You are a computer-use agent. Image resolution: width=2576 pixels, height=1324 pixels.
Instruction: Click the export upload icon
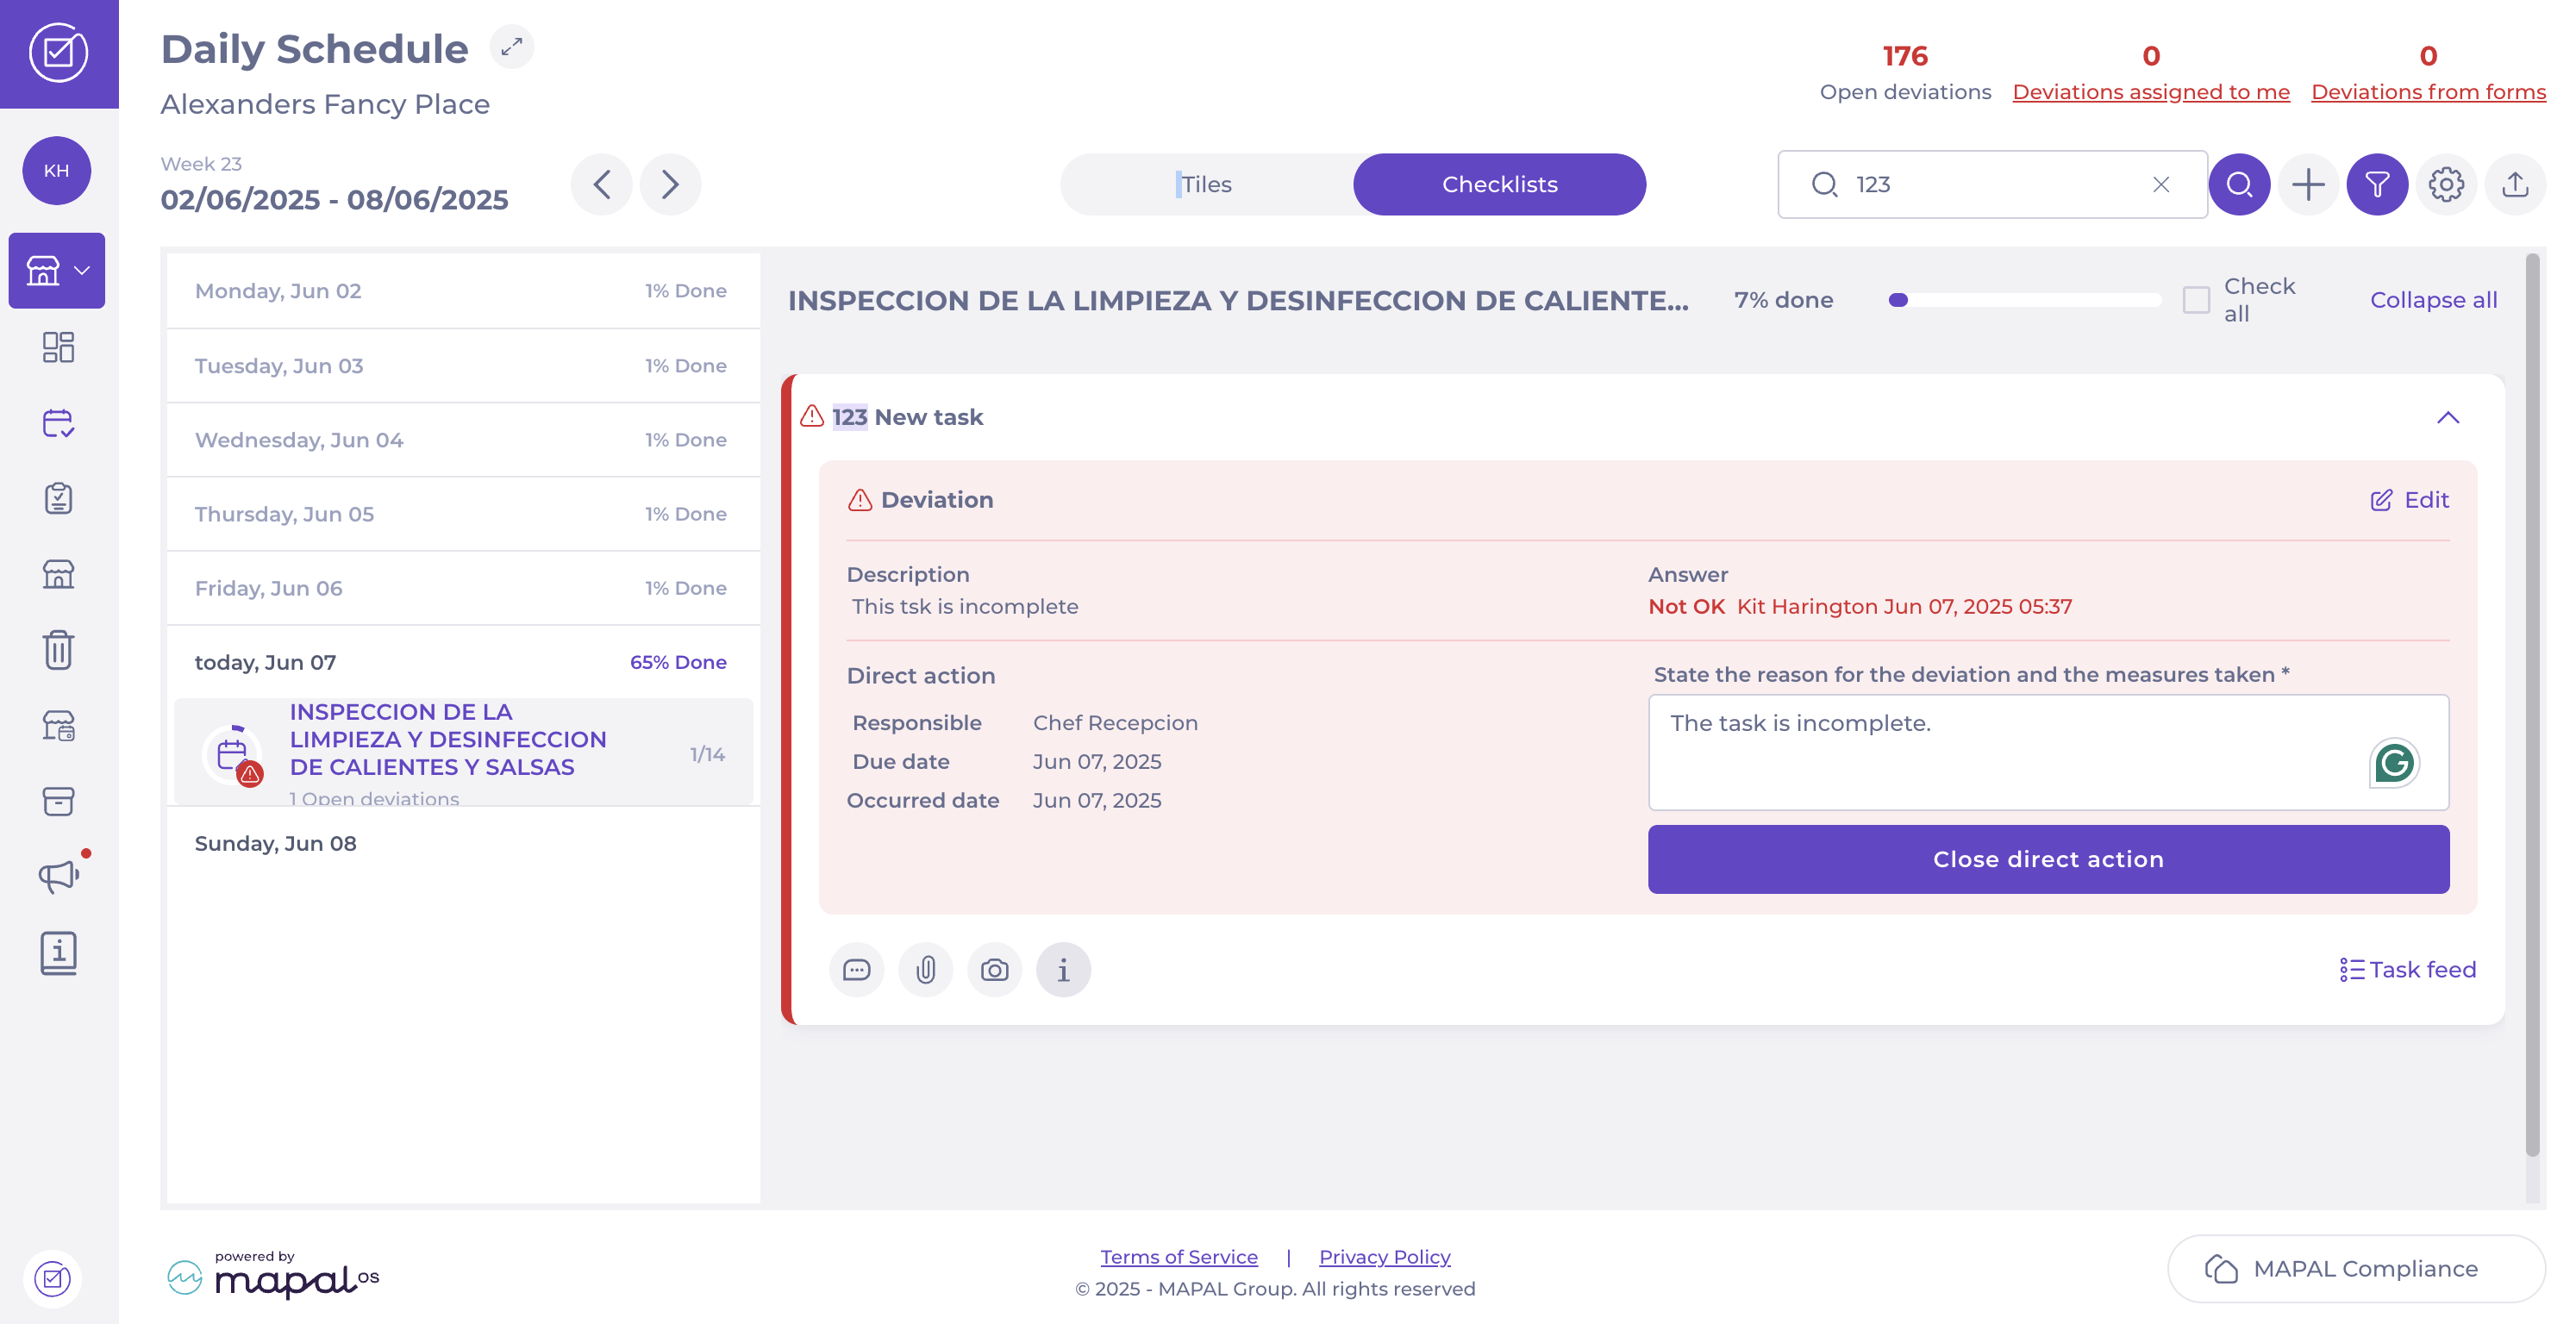coord(2514,184)
